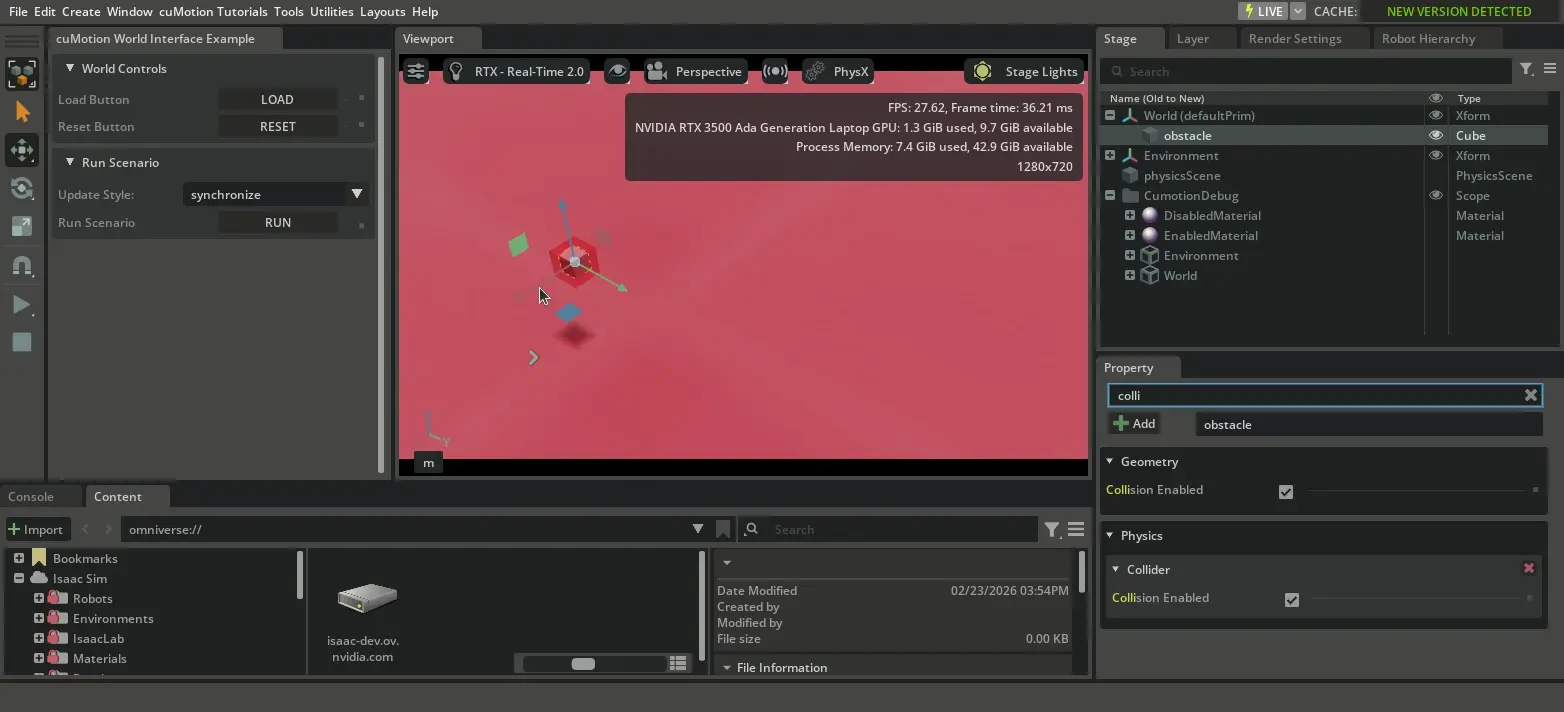1564x712 pixels.
Task: Toggle visibility eye for obstacle prim
Action: 1435,135
